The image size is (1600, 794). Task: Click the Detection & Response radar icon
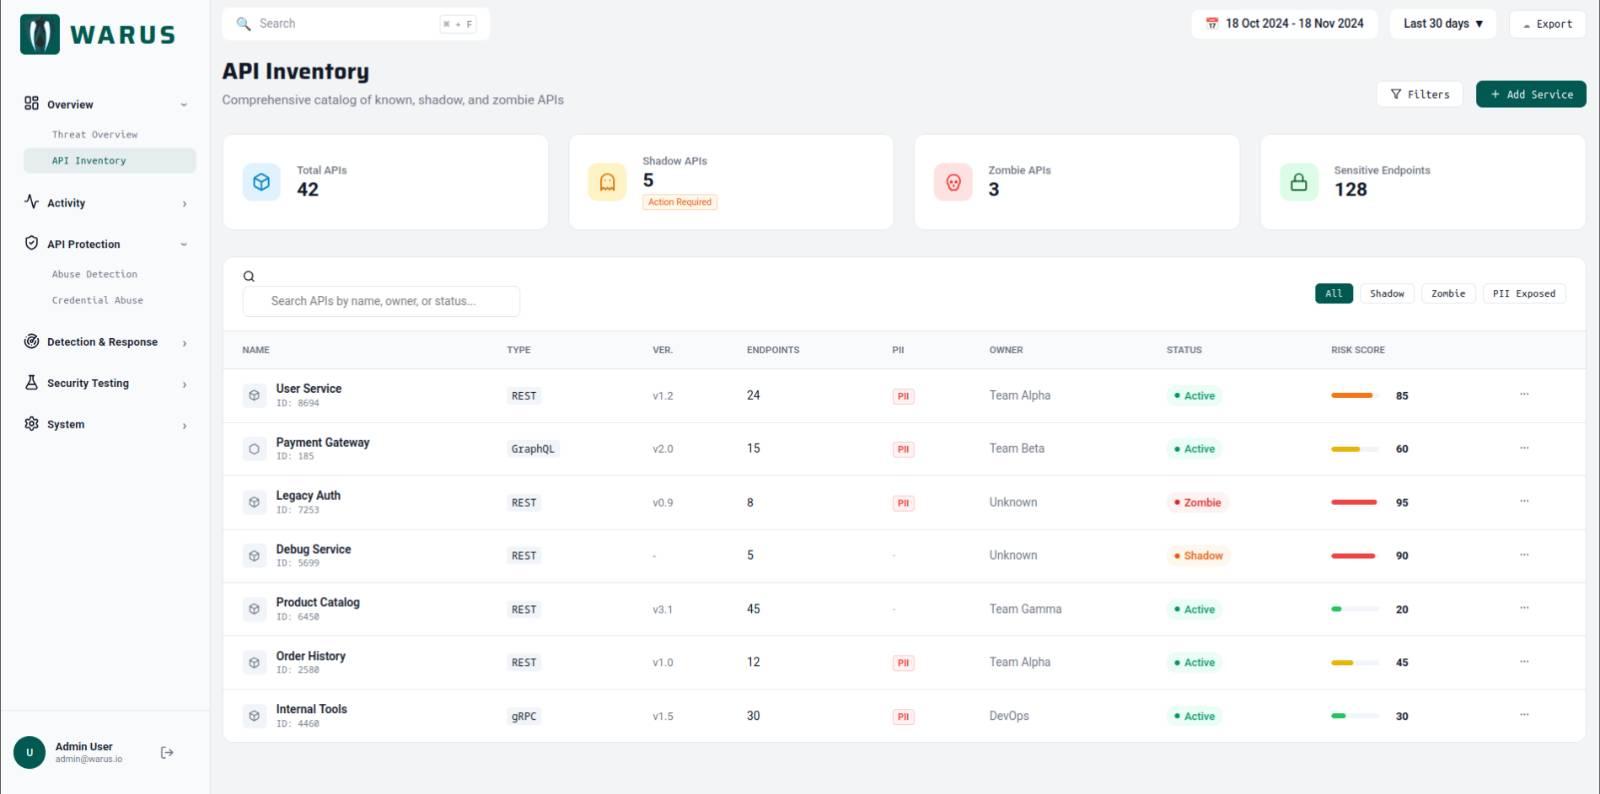point(31,341)
